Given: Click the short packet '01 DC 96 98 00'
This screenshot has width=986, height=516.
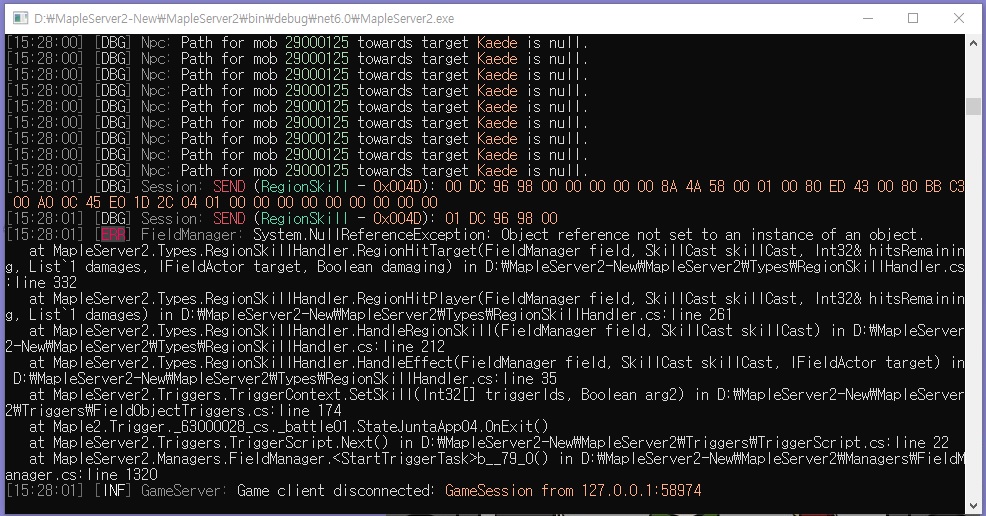Looking at the screenshot, I should tap(501, 219).
